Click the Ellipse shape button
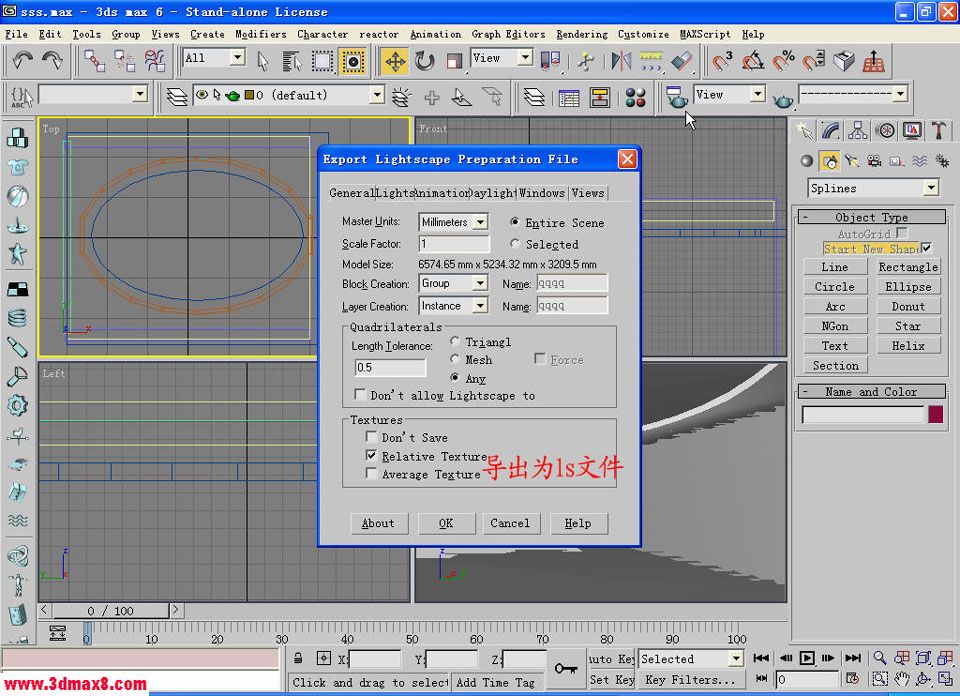Viewport: 960px width, 696px height. (908, 286)
